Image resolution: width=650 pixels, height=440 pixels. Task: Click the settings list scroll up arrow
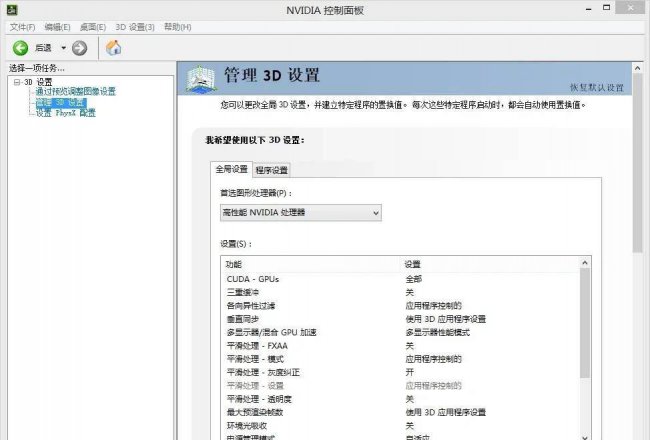point(585,263)
